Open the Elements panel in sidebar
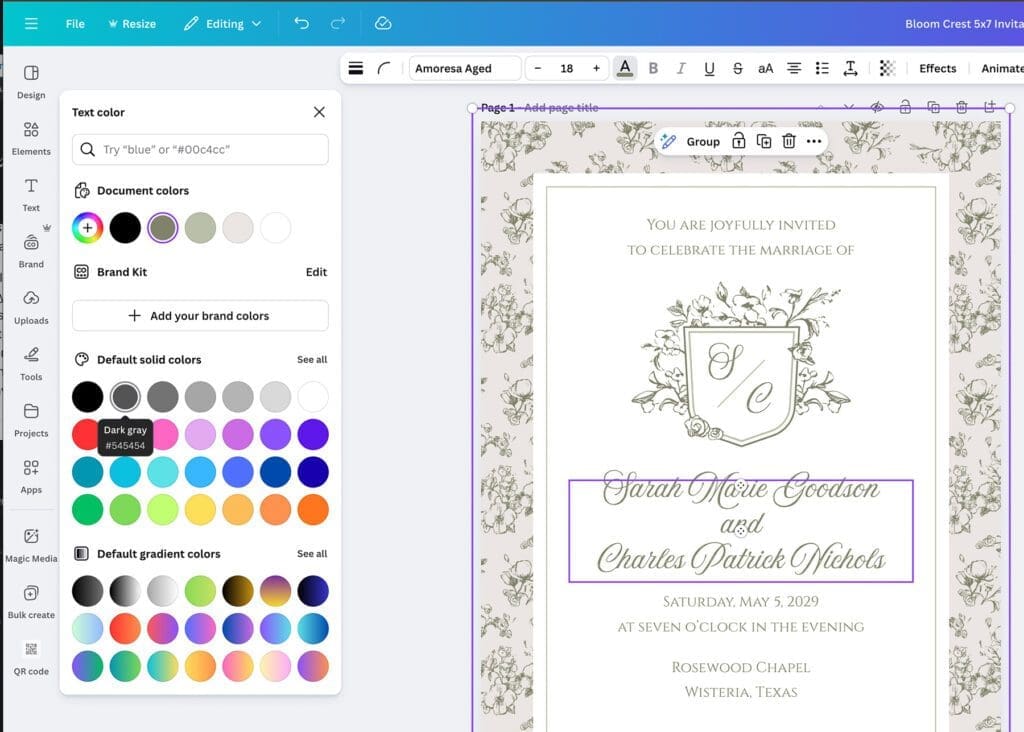Image resolution: width=1024 pixels, height=732 pixels. (31, 137)
